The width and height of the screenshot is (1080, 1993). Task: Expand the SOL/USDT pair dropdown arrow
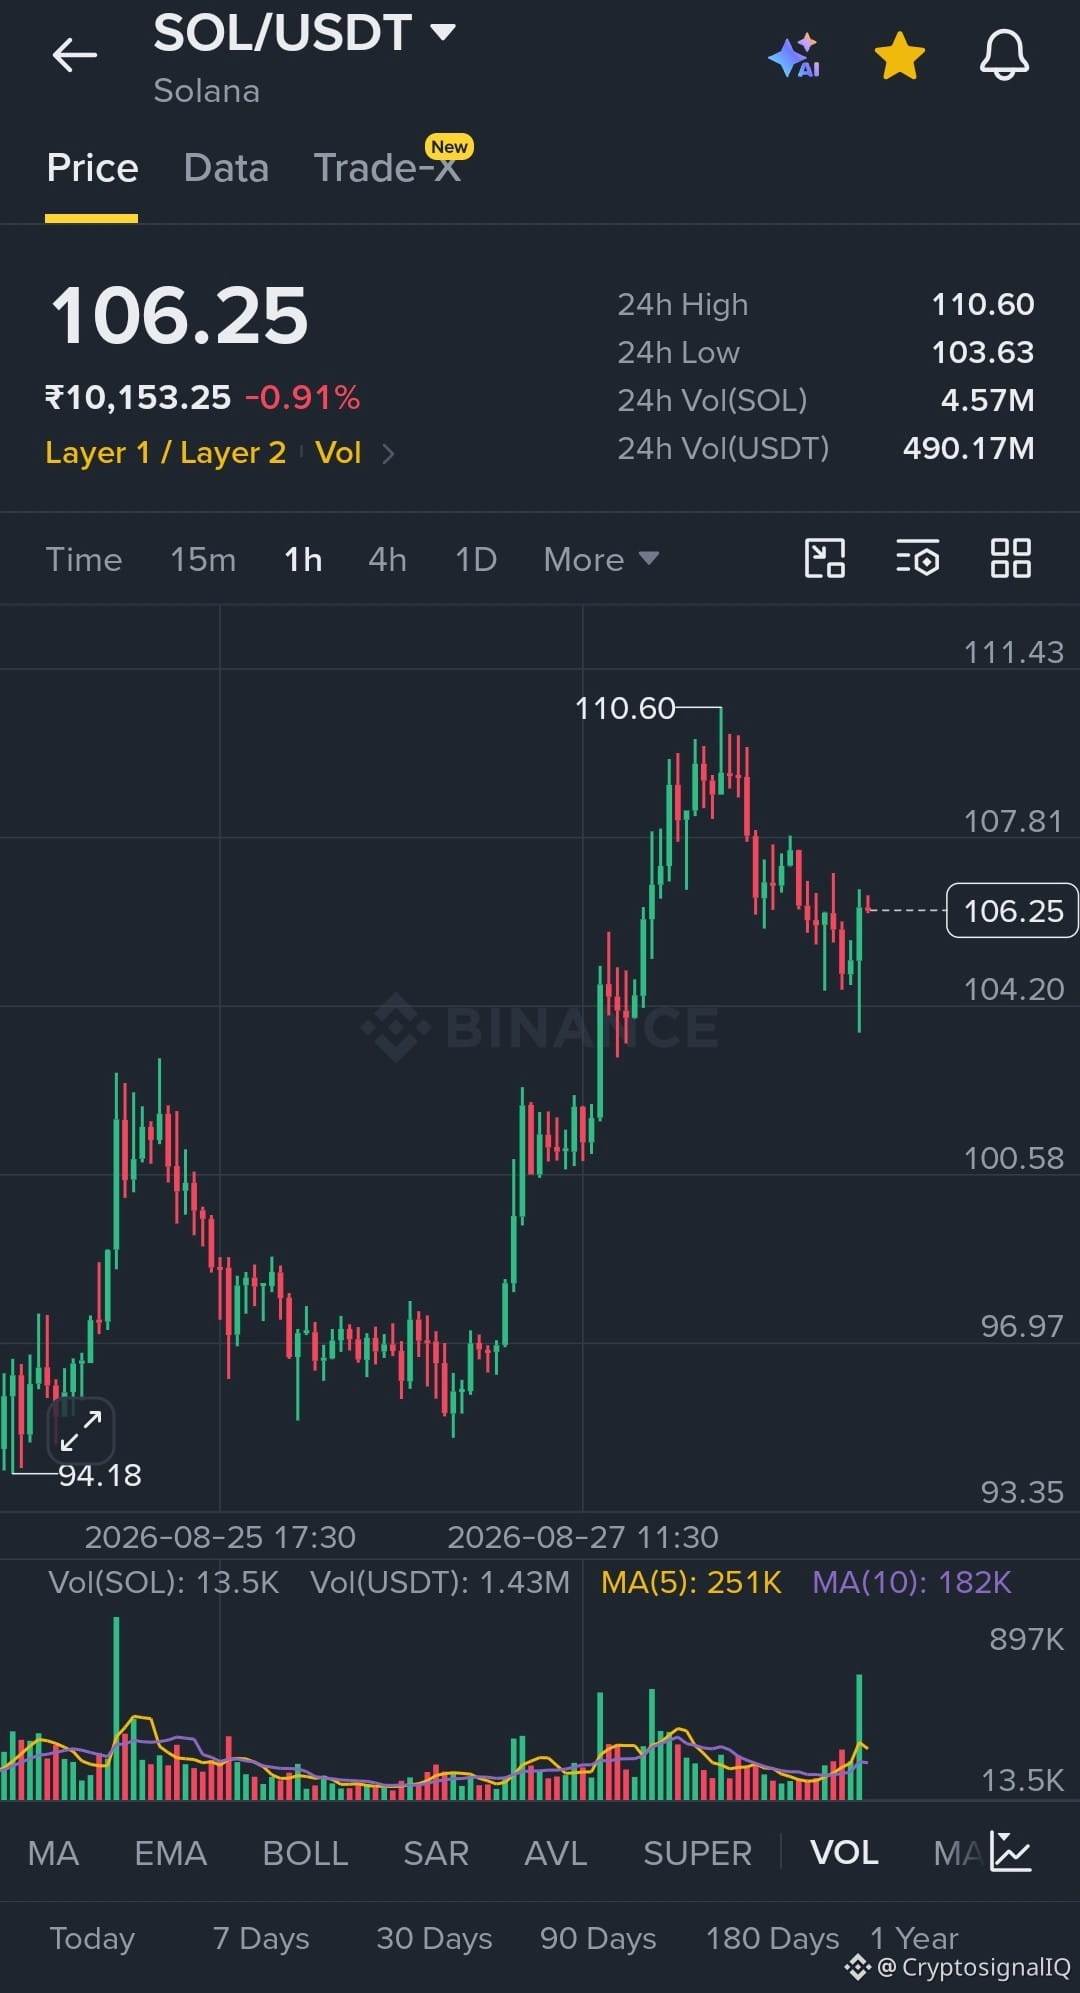pyautogui.click(x=443, y=32)
